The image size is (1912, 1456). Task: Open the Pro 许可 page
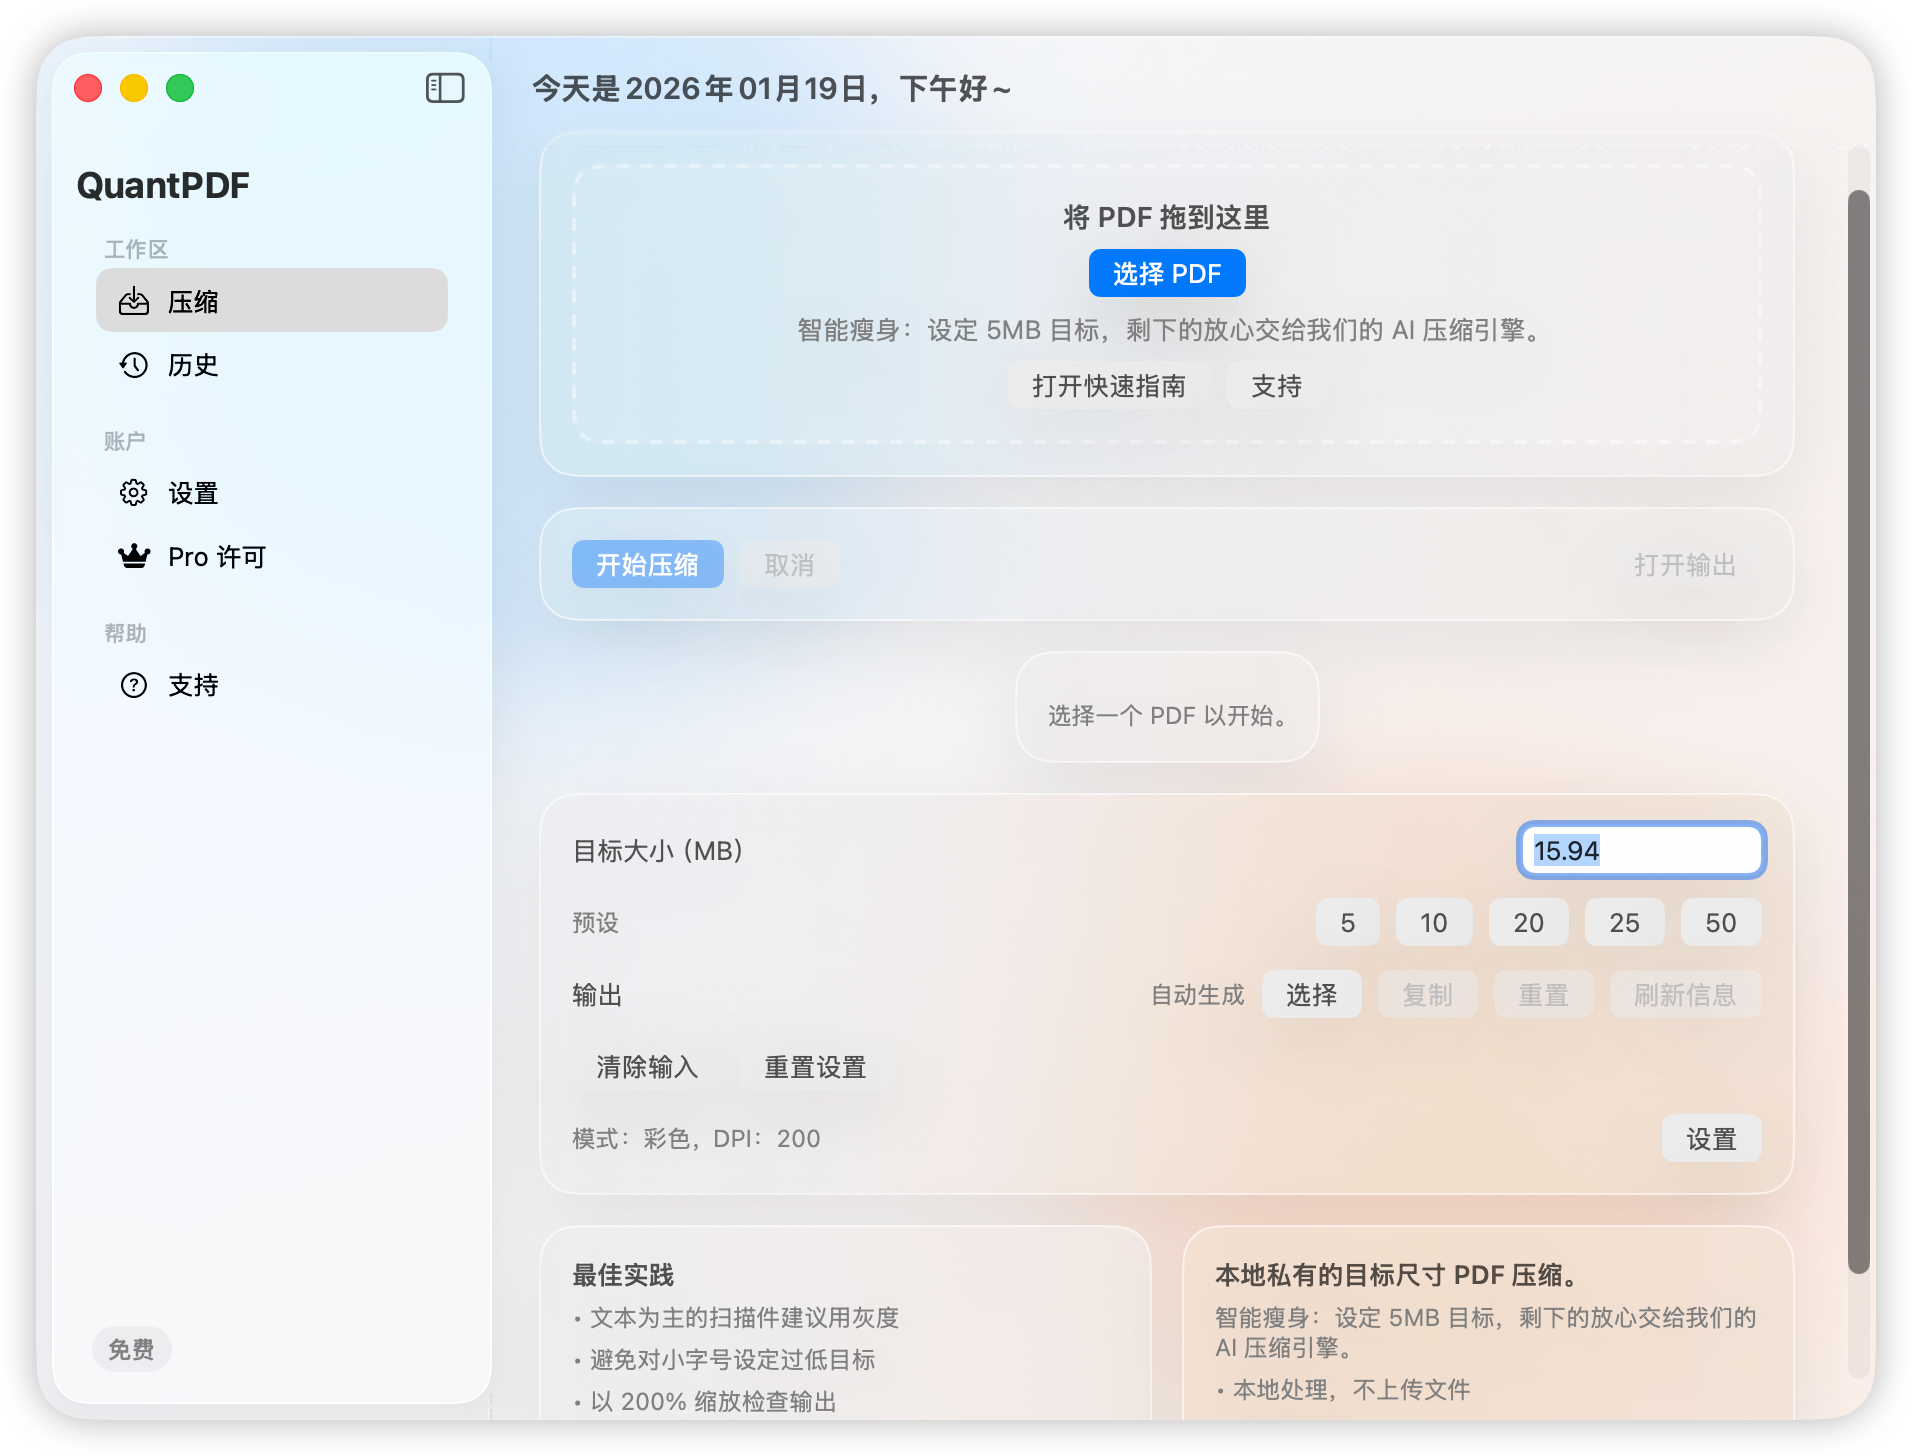tap(215, 556)
